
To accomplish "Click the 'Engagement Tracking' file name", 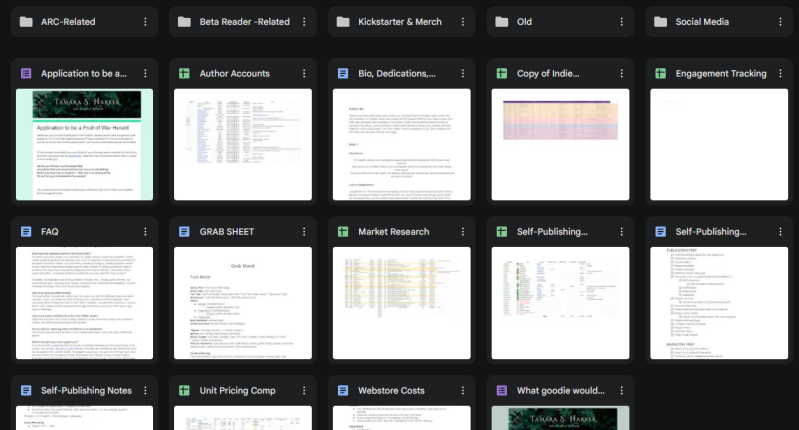I will click(x=721, y=73).
